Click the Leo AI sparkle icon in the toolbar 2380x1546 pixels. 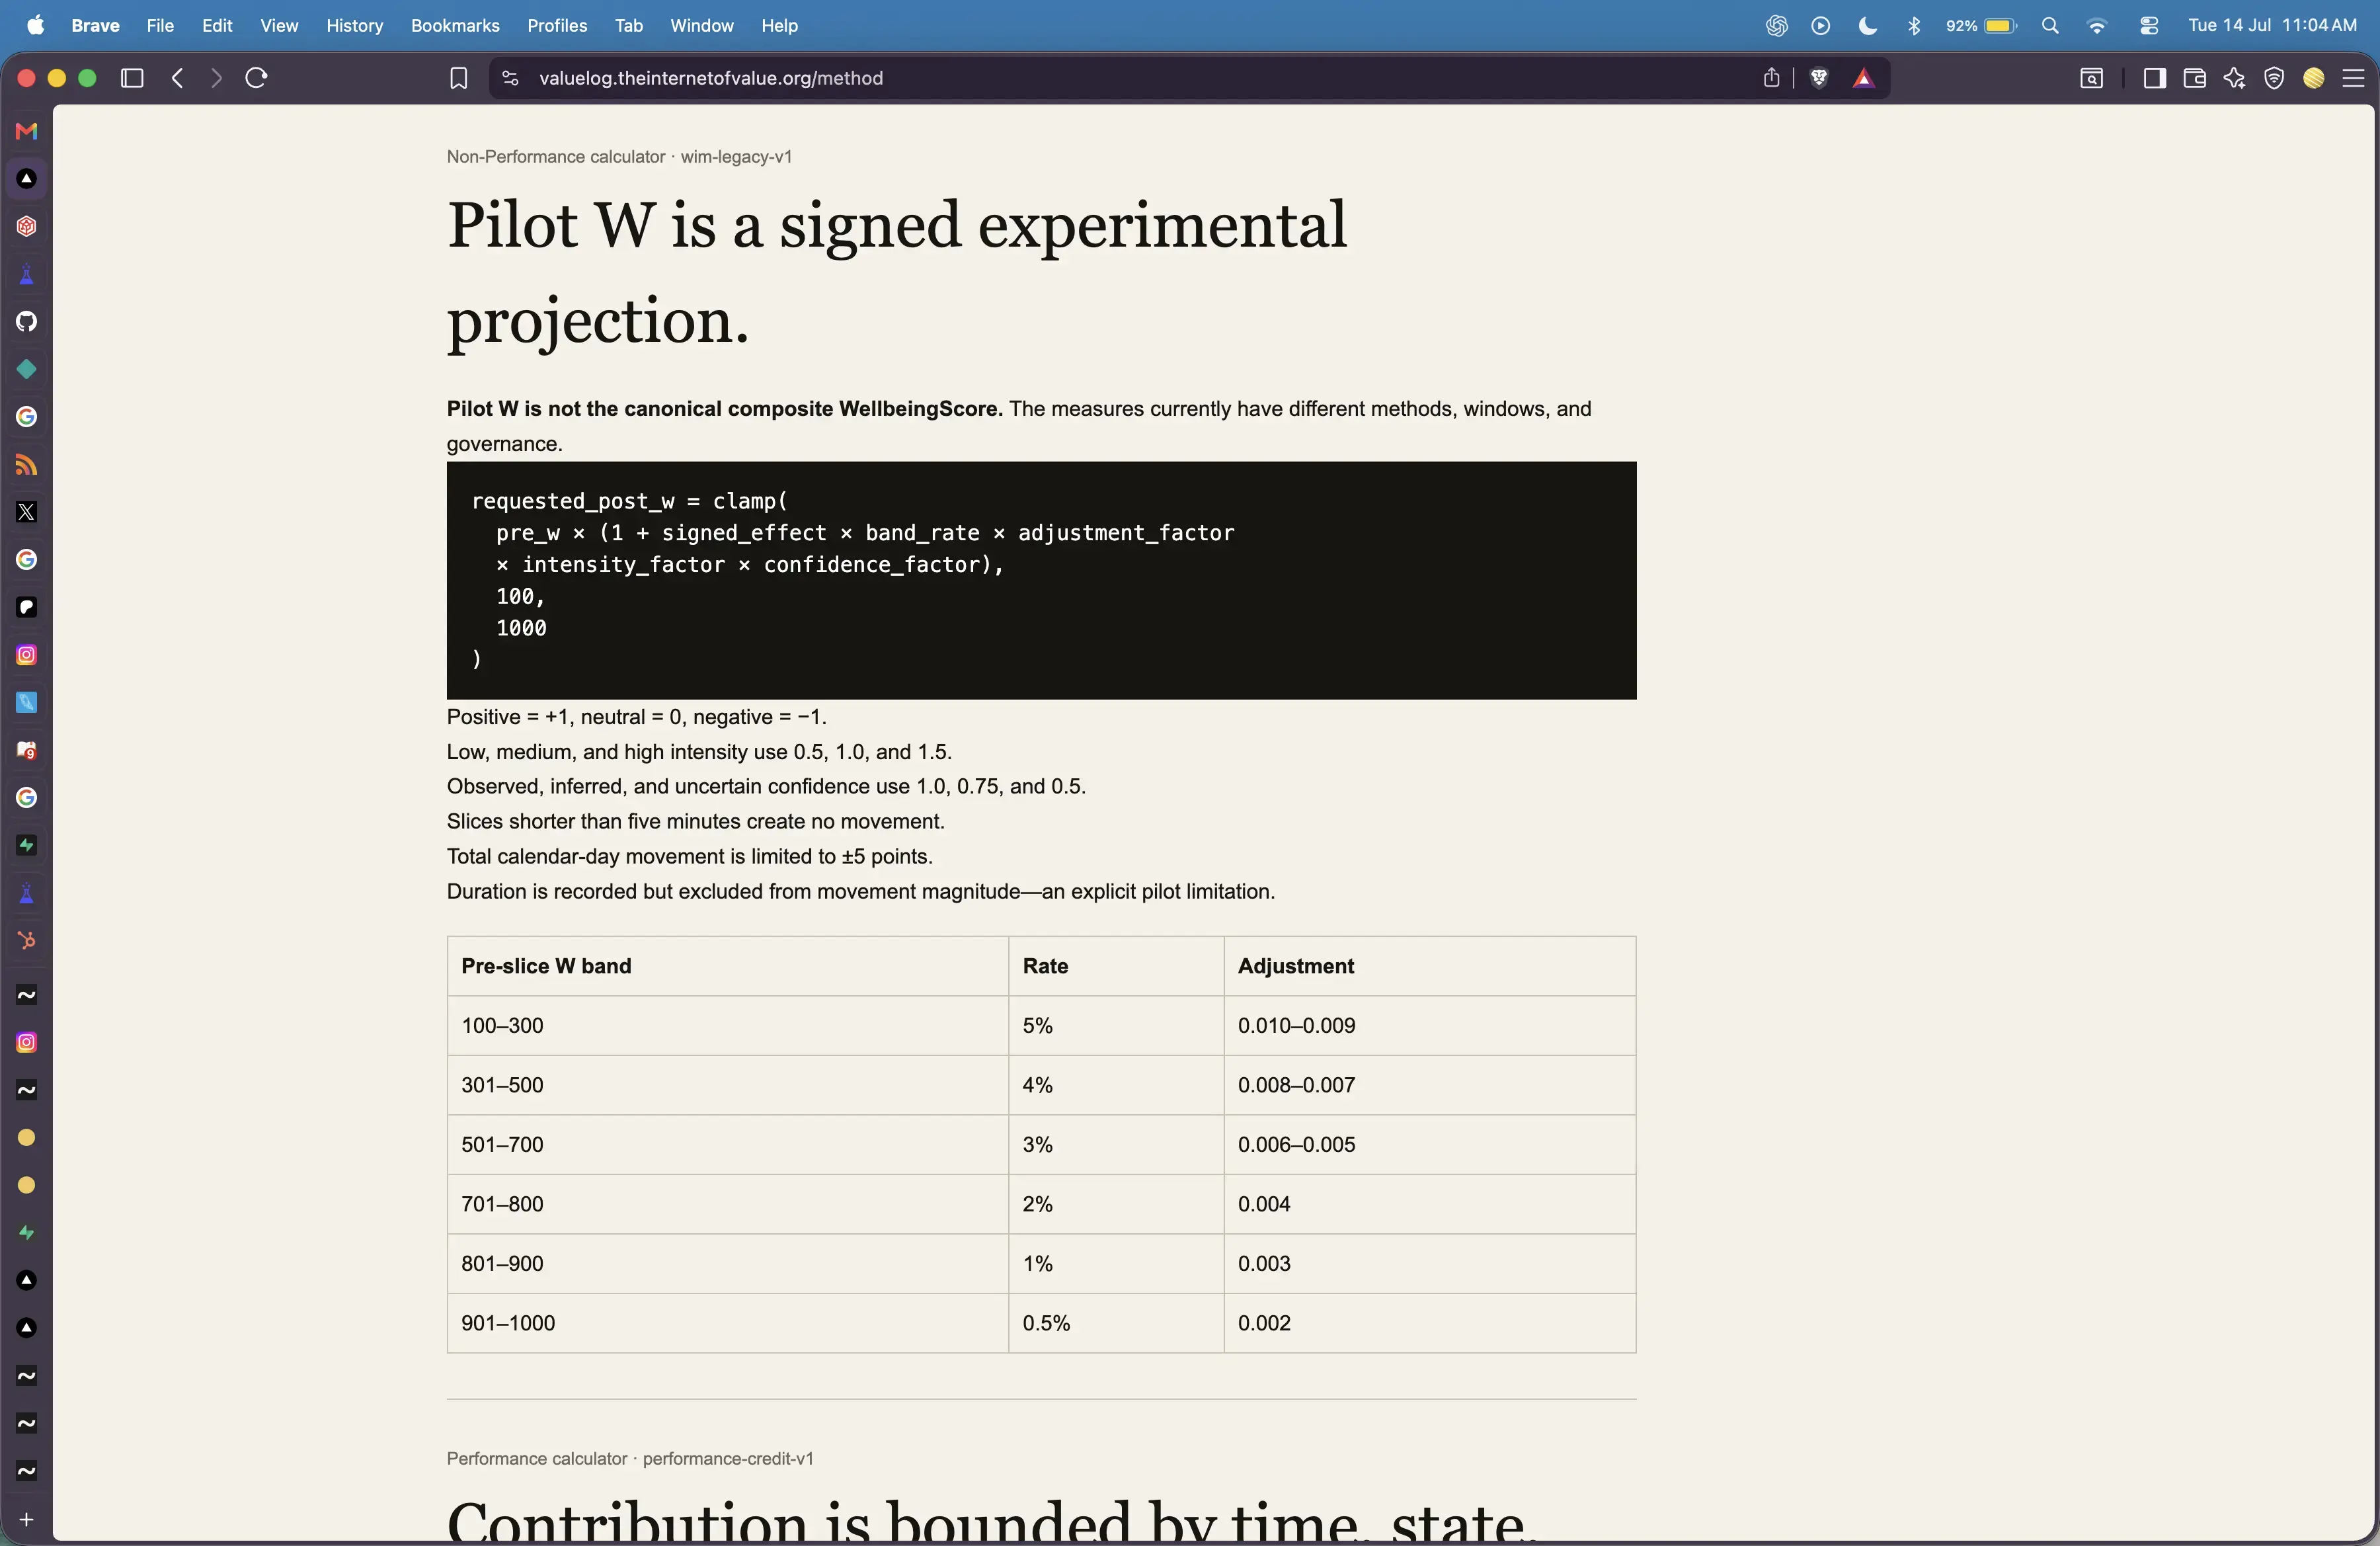point(2234,78)
